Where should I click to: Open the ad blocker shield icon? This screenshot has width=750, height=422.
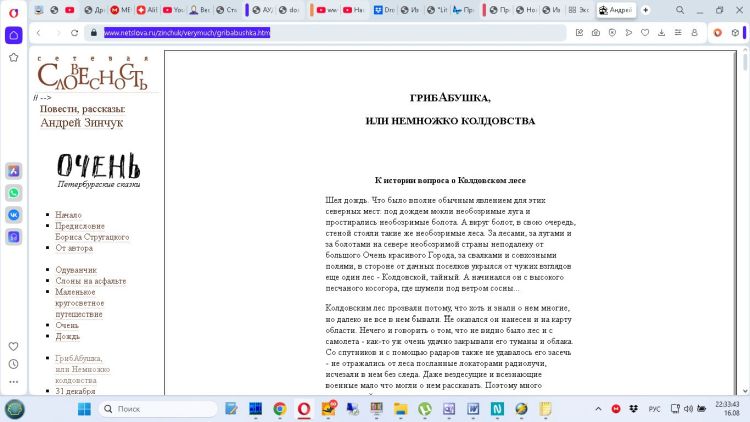coord(612,33)
